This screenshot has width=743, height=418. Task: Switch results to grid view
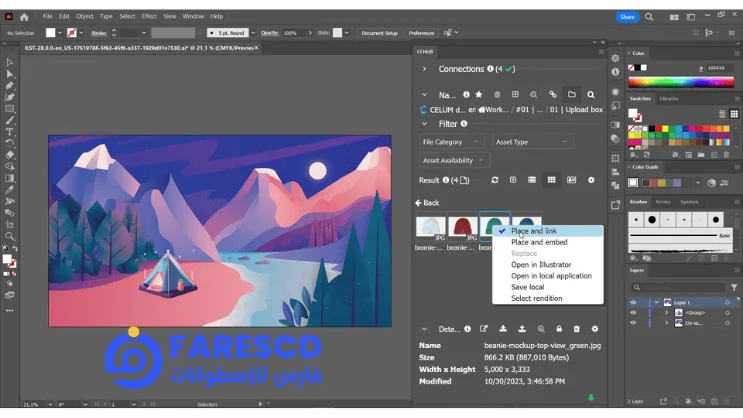pyautogui.click(x=551, y=180)
